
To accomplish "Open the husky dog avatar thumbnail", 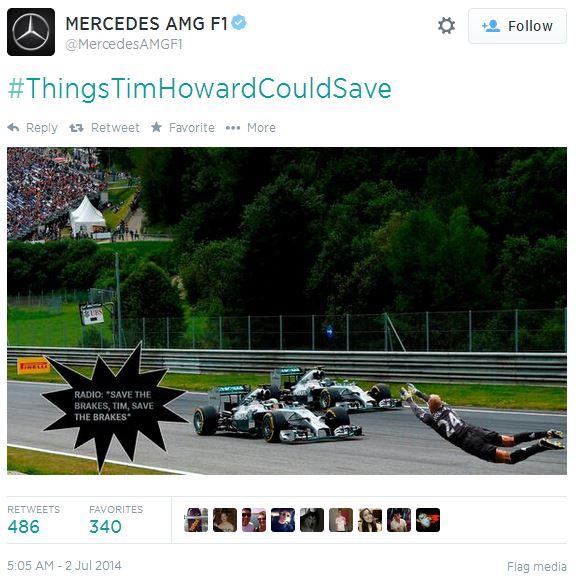I will pos(312,520).
